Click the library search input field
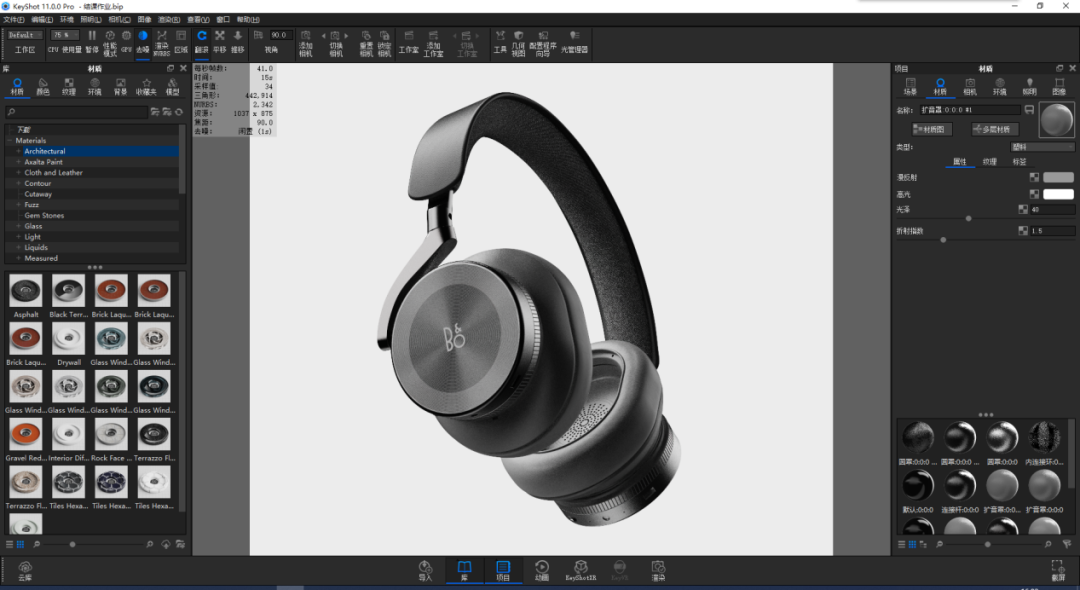1080x590 pixels. [x=76, y=112]
